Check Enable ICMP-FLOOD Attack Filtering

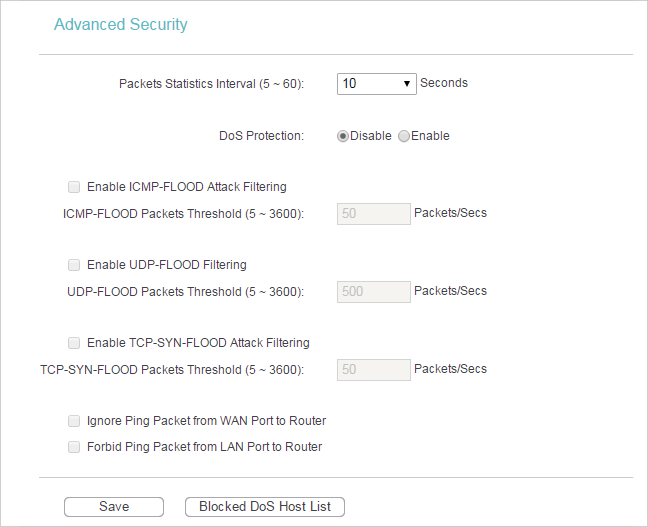coord(74,187)
